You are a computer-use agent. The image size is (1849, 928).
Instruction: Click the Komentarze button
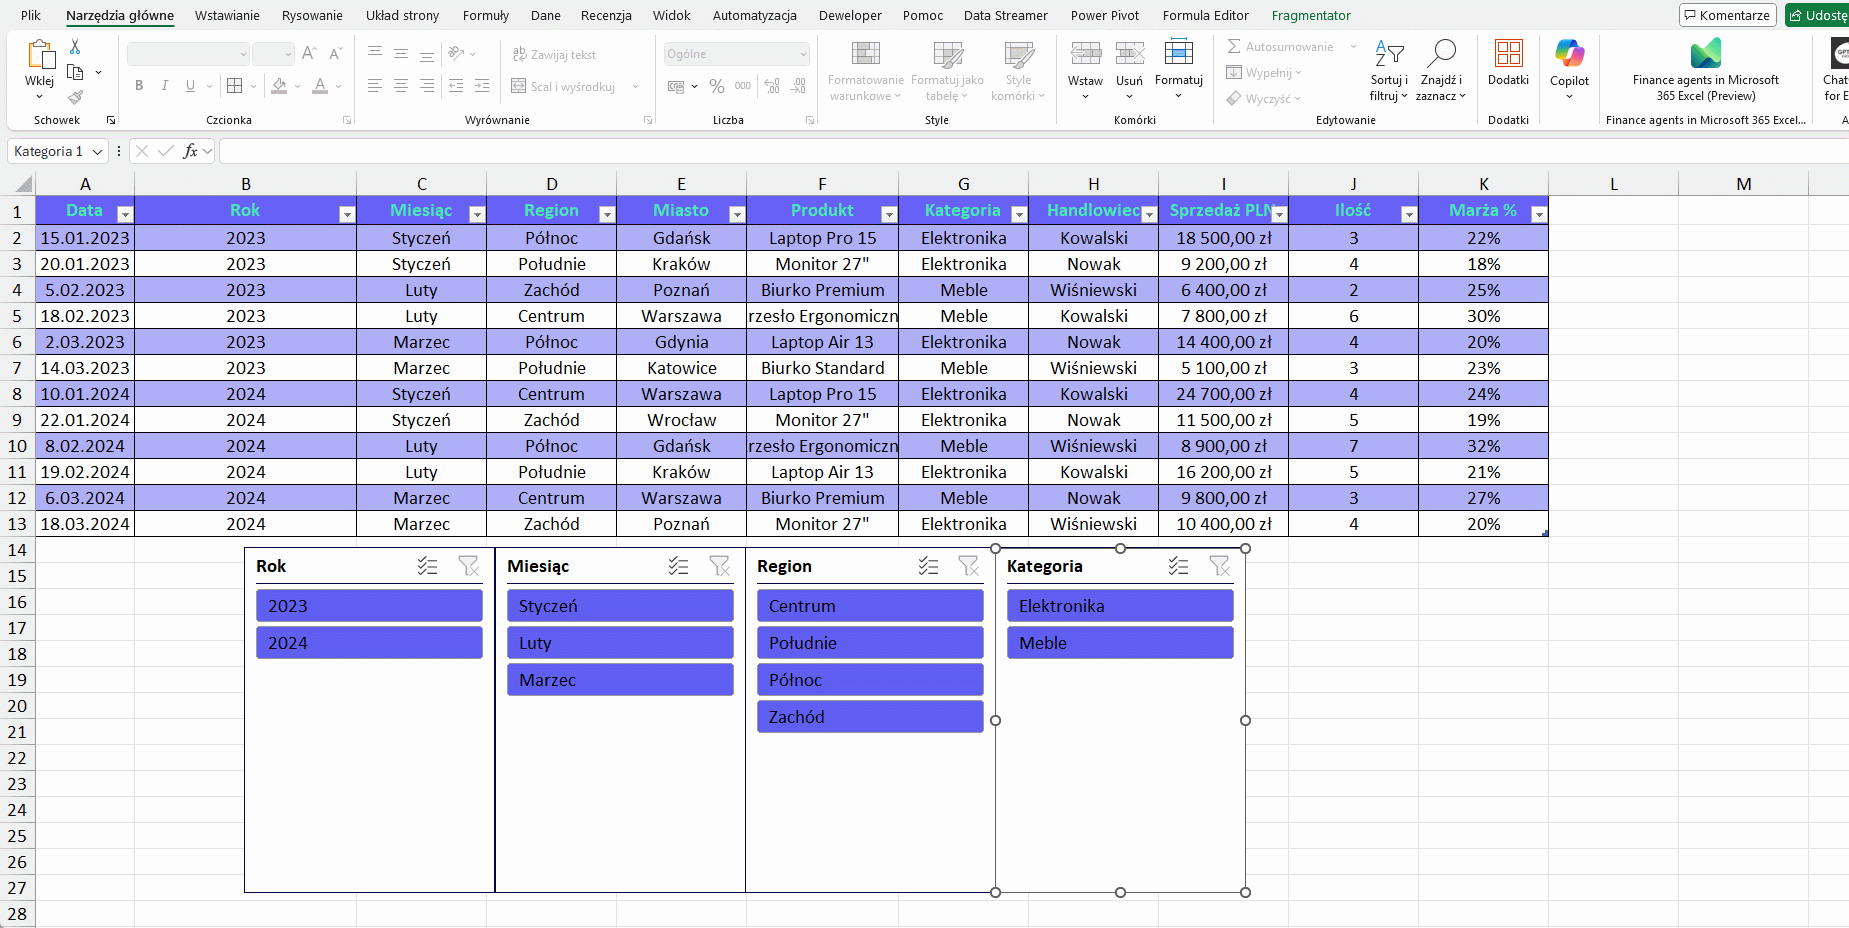1727,15
